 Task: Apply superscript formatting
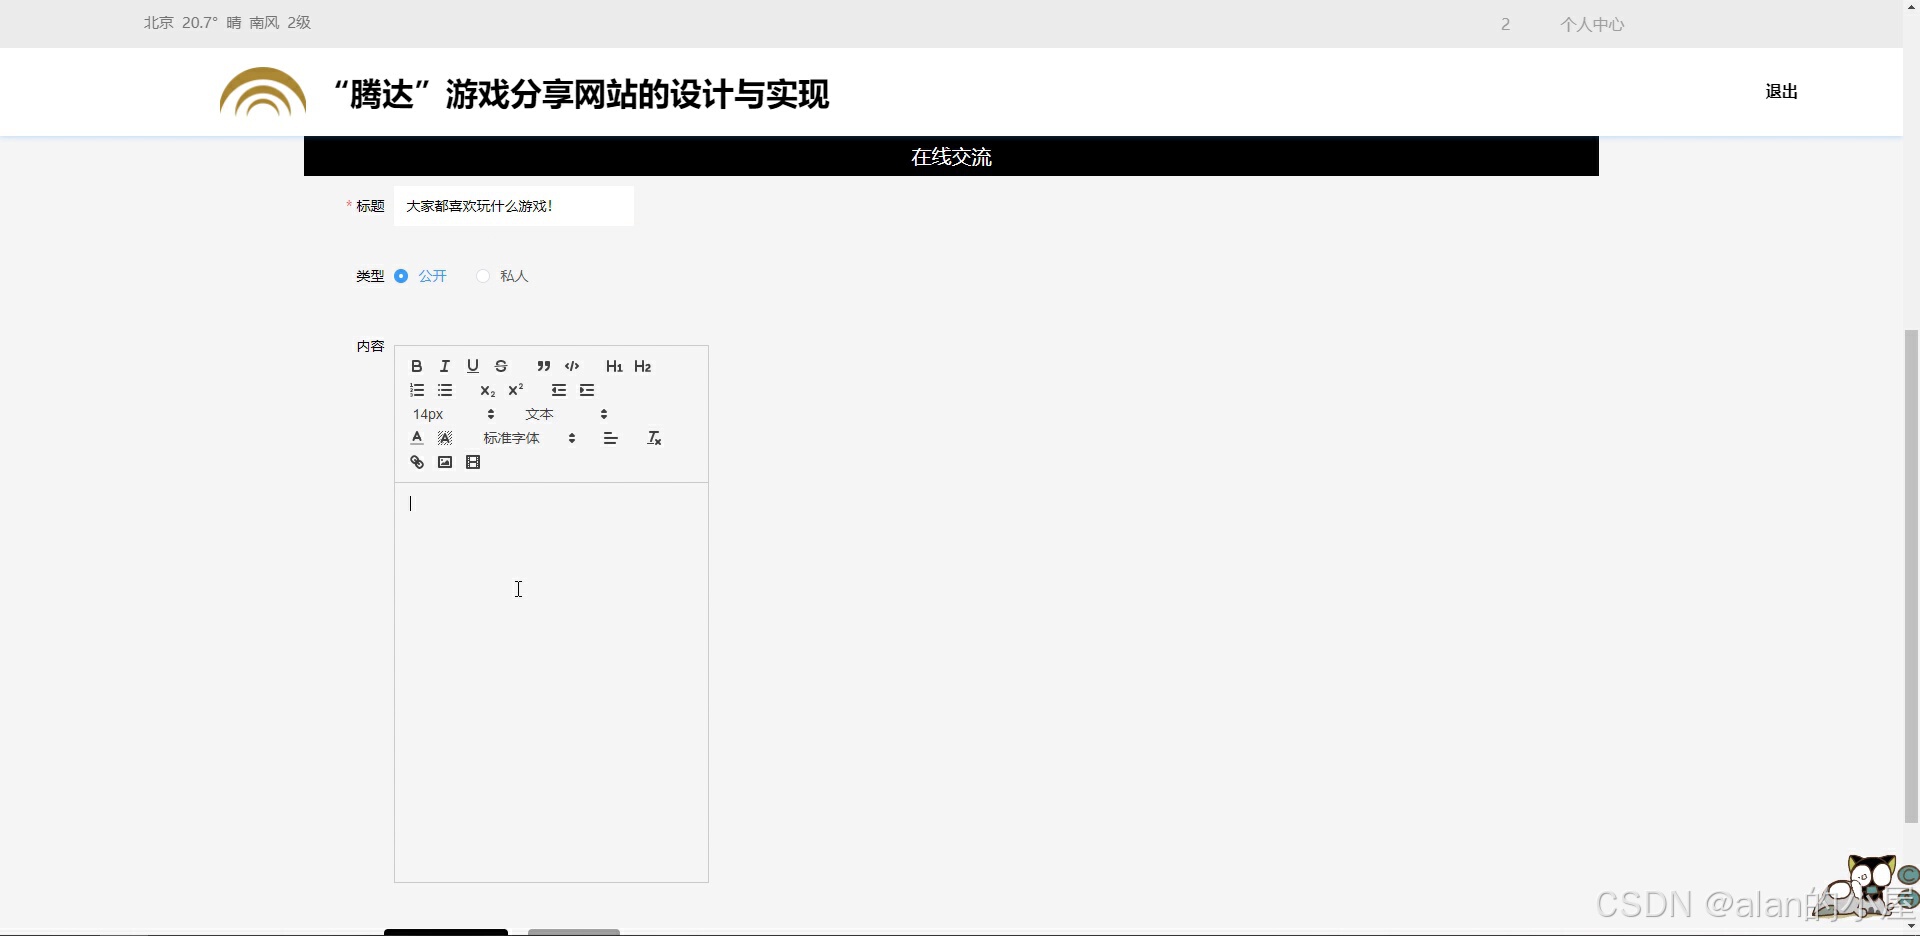[x=516, y=390]
